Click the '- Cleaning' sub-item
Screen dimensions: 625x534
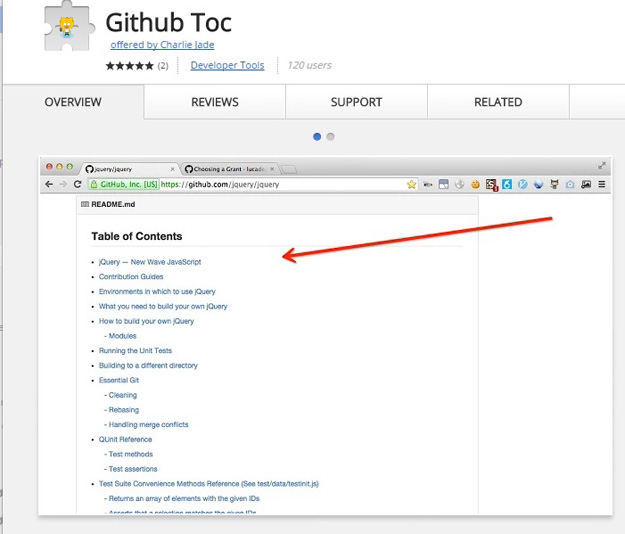pyautogui.click(x=120, y=395)
